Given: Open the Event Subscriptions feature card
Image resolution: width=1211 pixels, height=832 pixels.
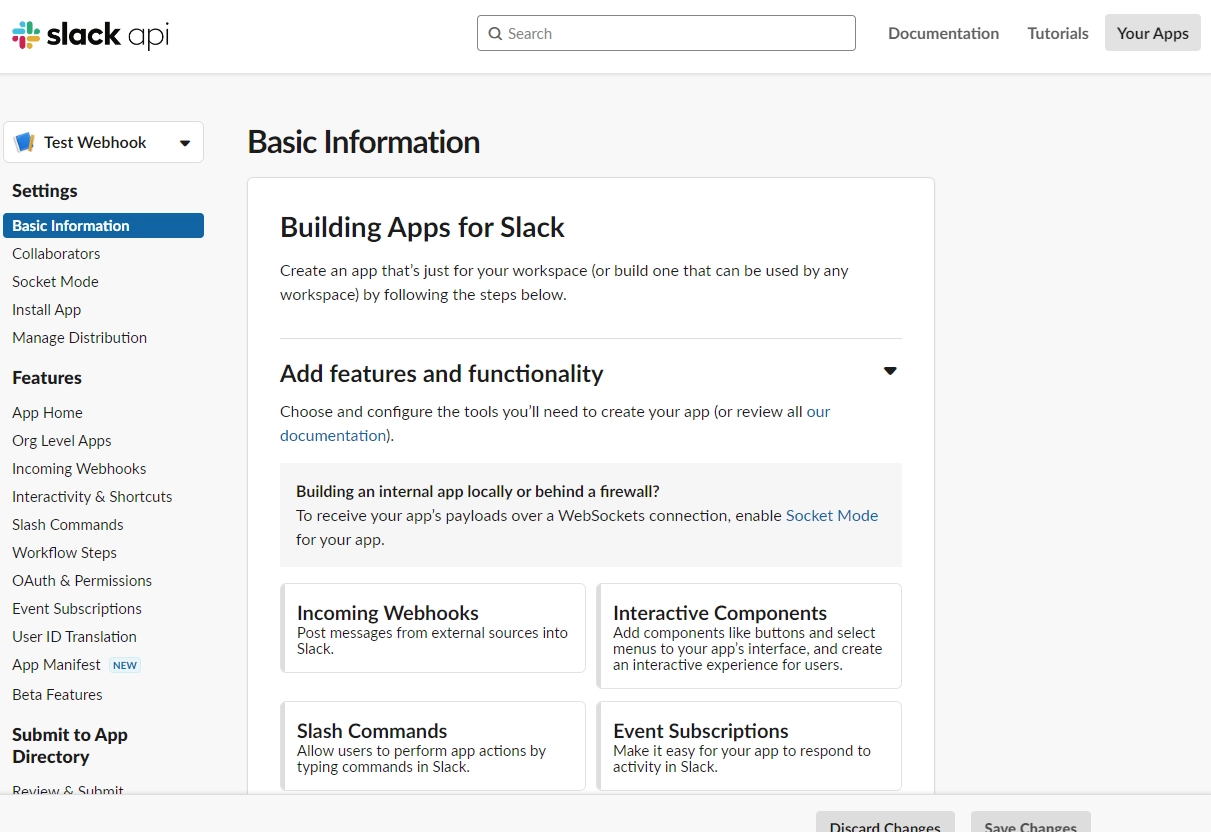Looking at the screenshot, I should tap(749, 746).
